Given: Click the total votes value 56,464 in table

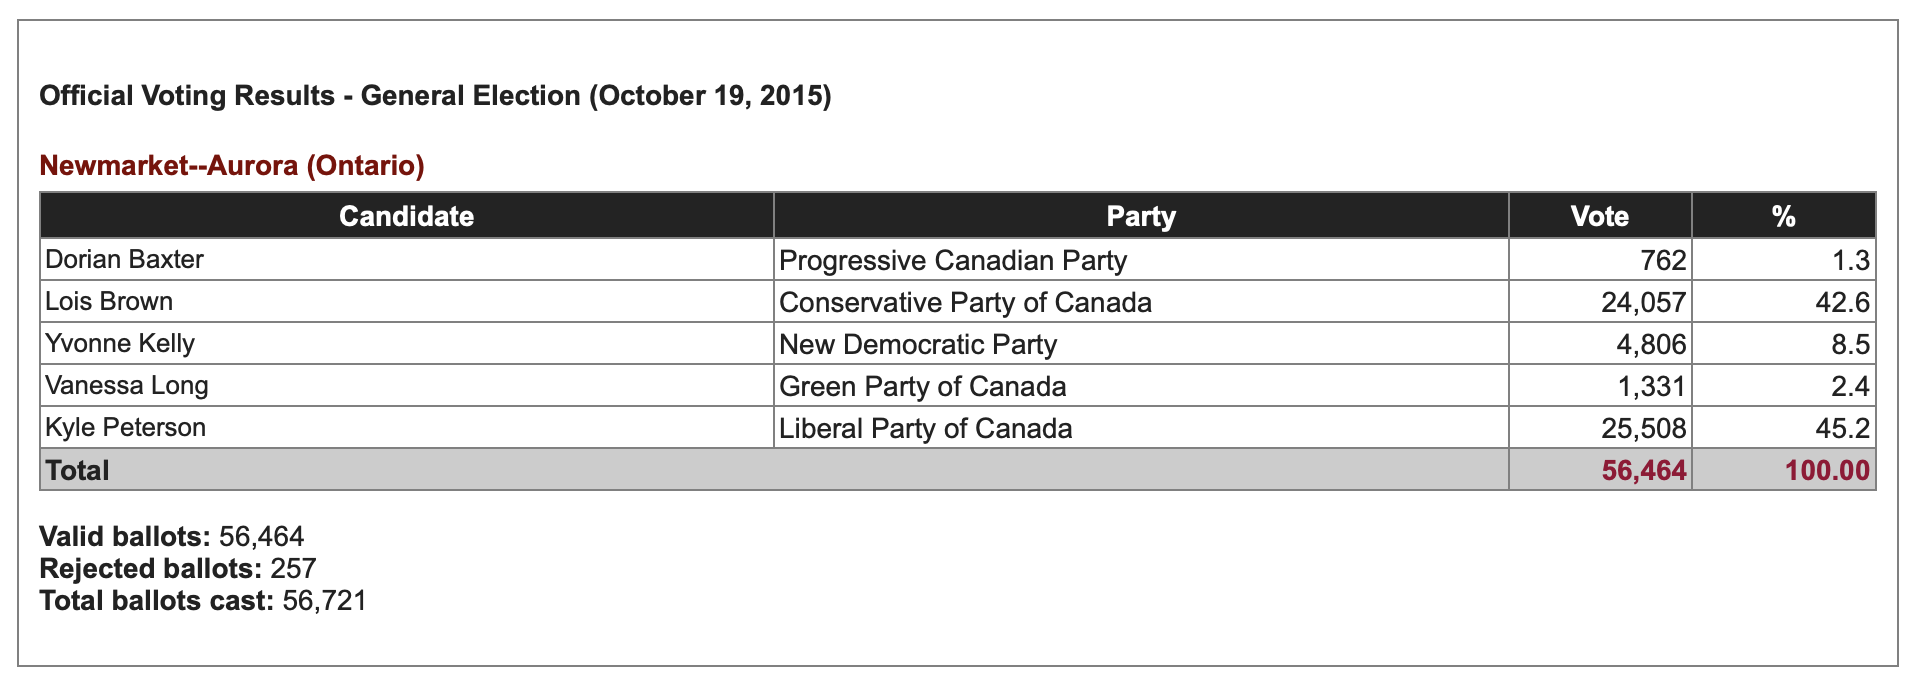Looking at the screenshot, I should (x=1643, y=470).
